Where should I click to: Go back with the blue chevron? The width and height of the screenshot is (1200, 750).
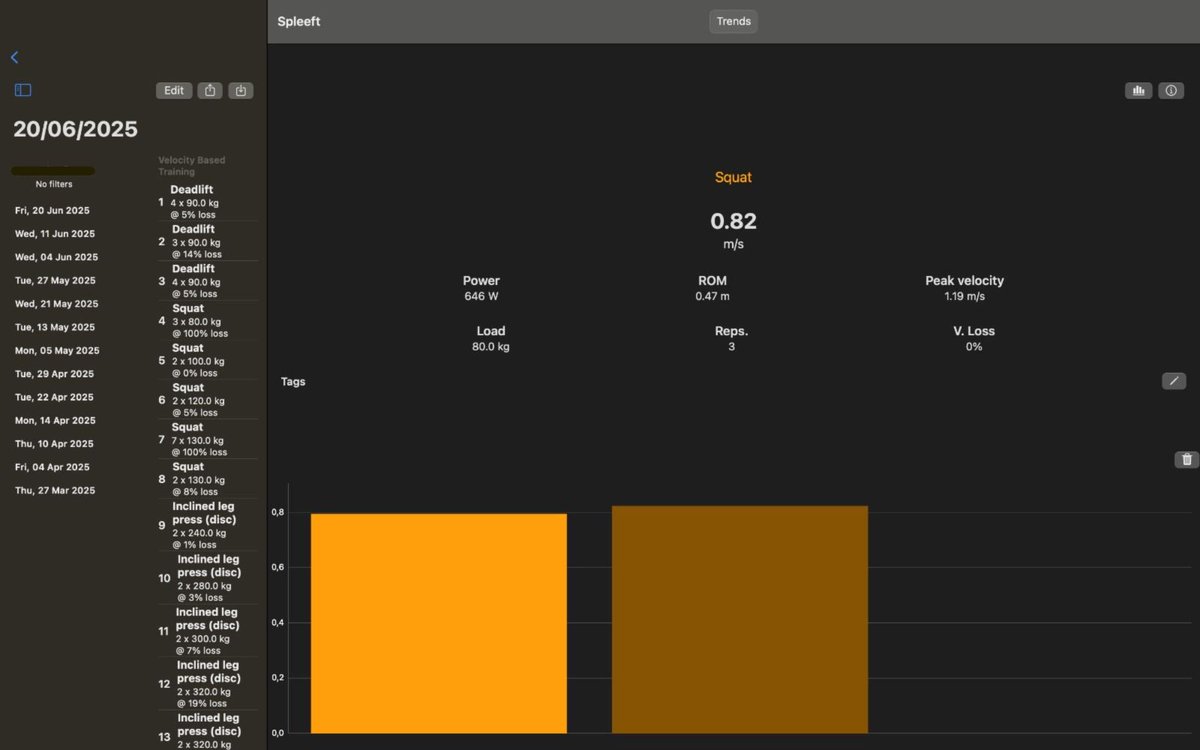[x=14, y=58]
